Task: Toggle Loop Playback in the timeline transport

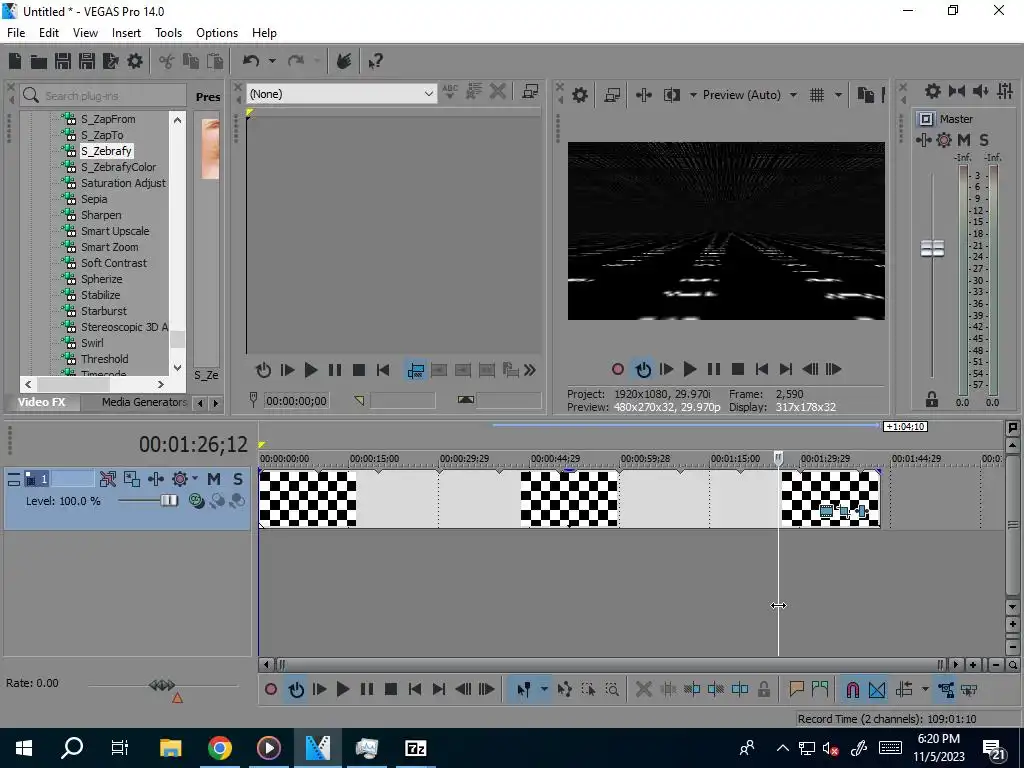Action: tap(296, 689)
